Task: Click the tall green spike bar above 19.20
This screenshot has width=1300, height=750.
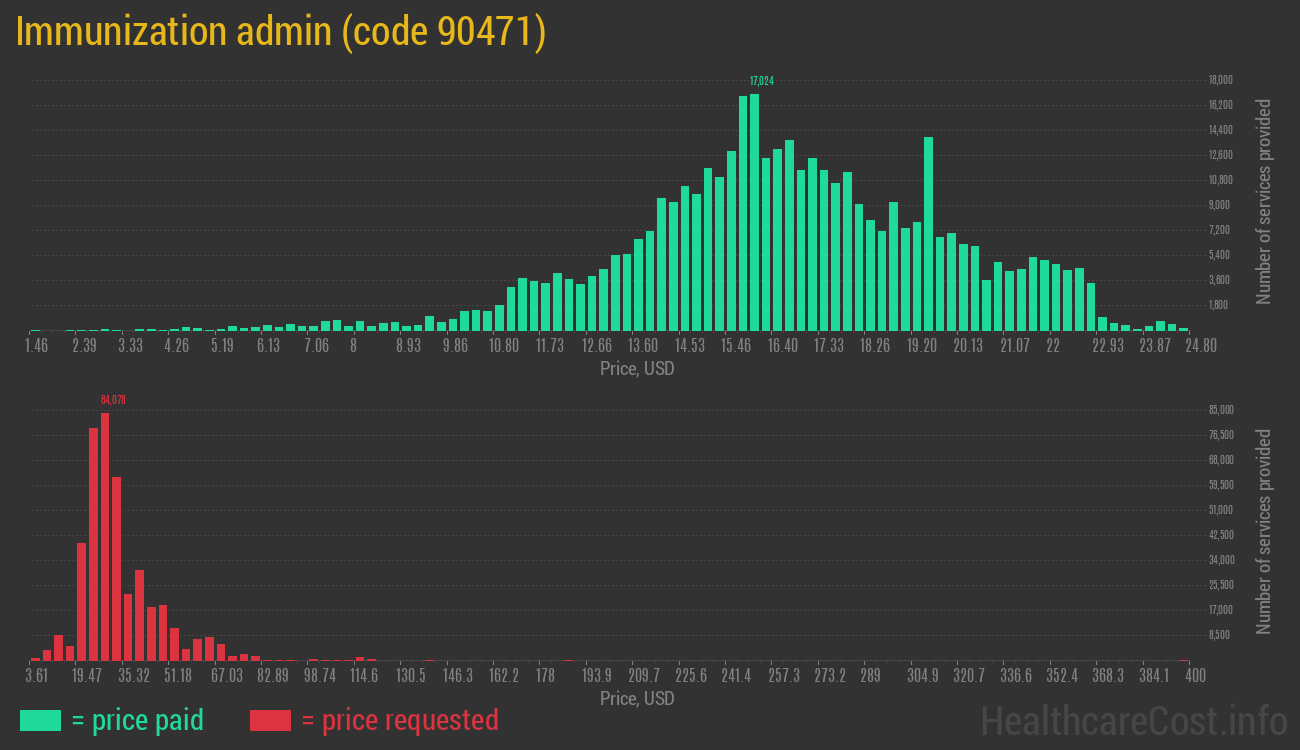Action: click(928, 233)
